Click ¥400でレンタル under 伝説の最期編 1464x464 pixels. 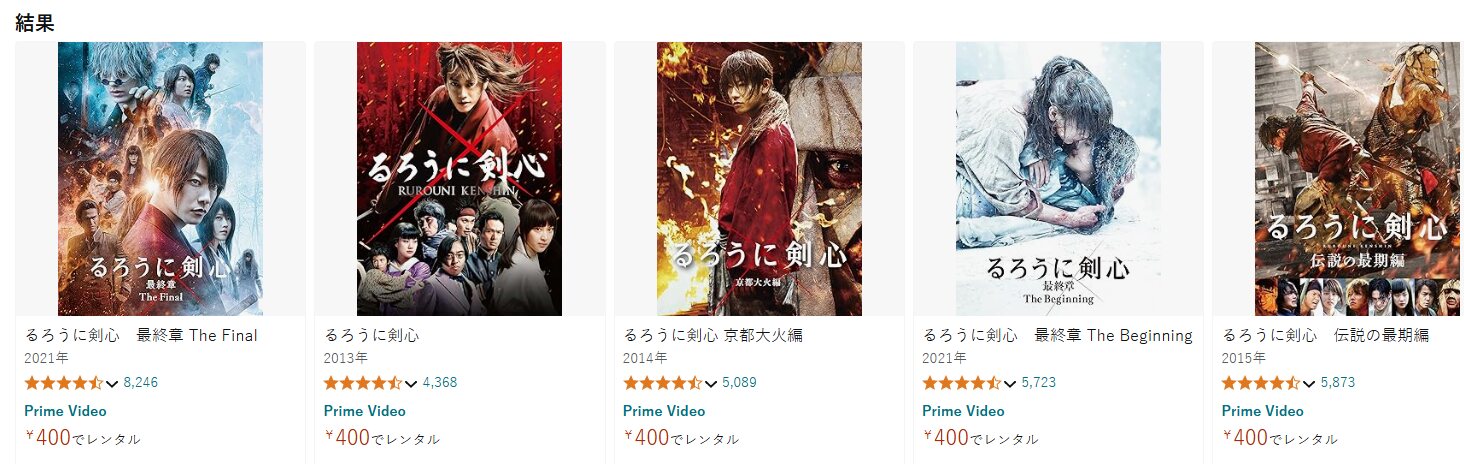coord(1280,438)
